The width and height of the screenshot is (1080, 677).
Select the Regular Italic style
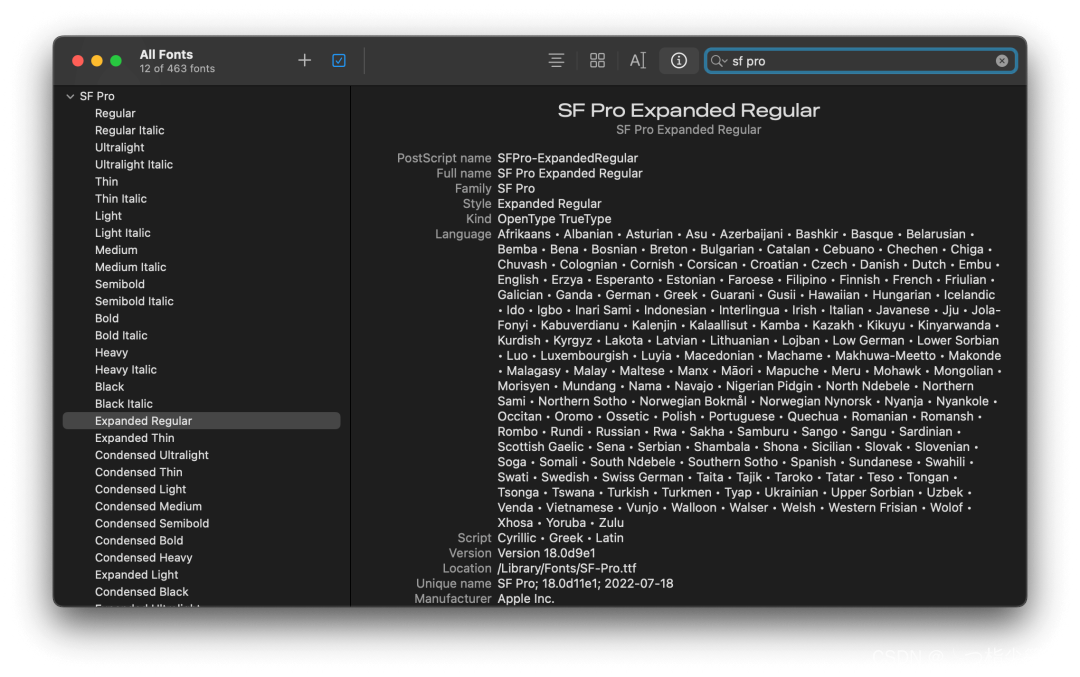click(129, 130)
